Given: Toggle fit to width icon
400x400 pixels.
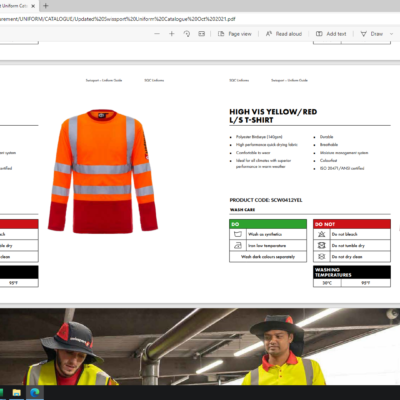Looking at the screenshot, I should pyautogui.click(x=201, y=34).
